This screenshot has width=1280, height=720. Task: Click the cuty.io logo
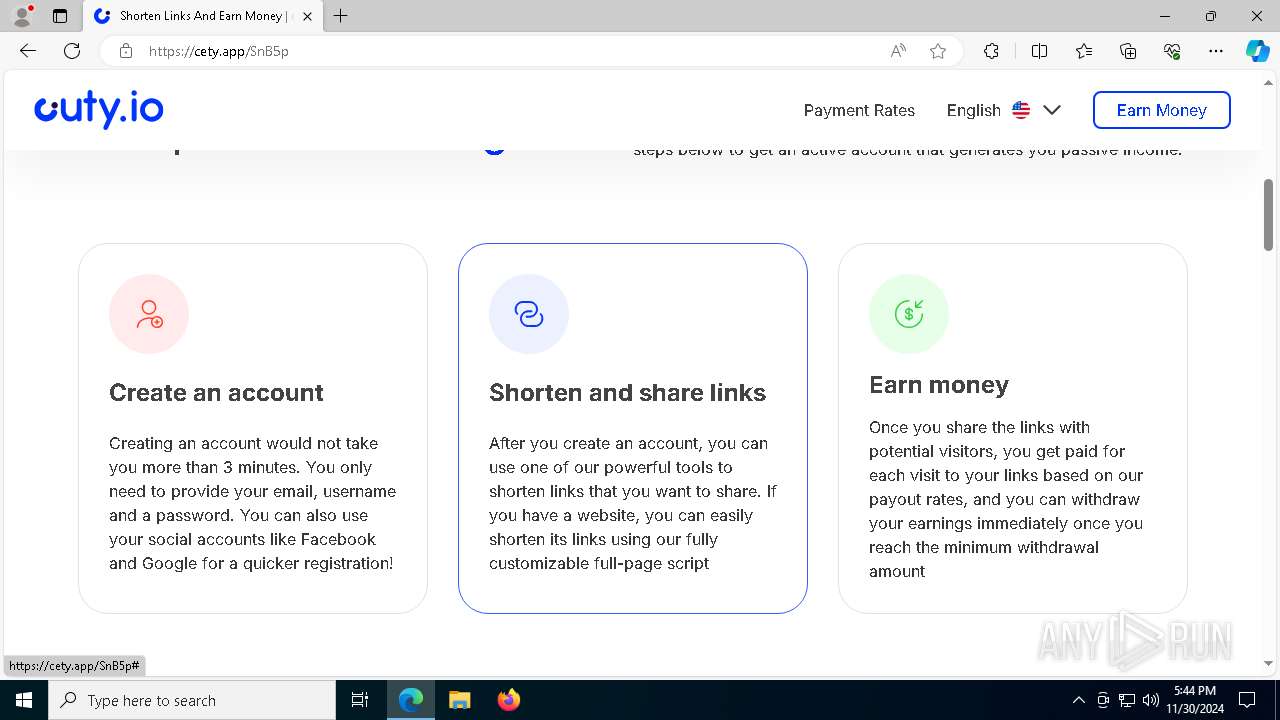[x=99, y=109]
